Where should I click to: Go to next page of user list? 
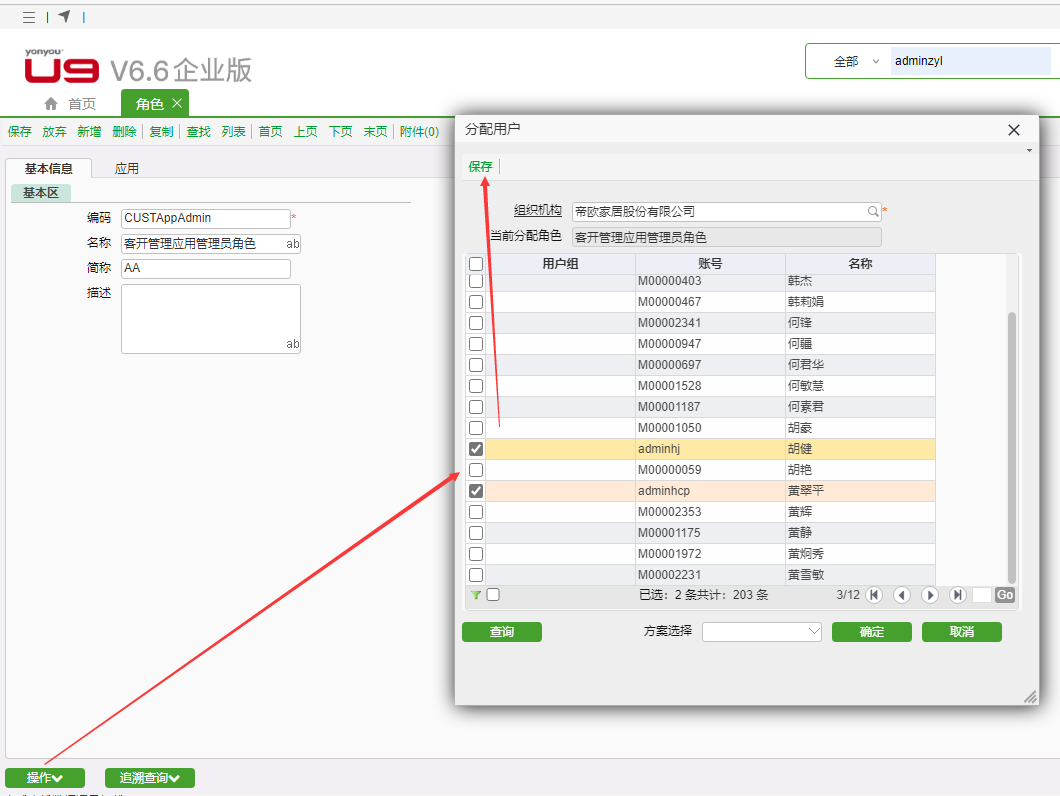[x=930, y=595]
